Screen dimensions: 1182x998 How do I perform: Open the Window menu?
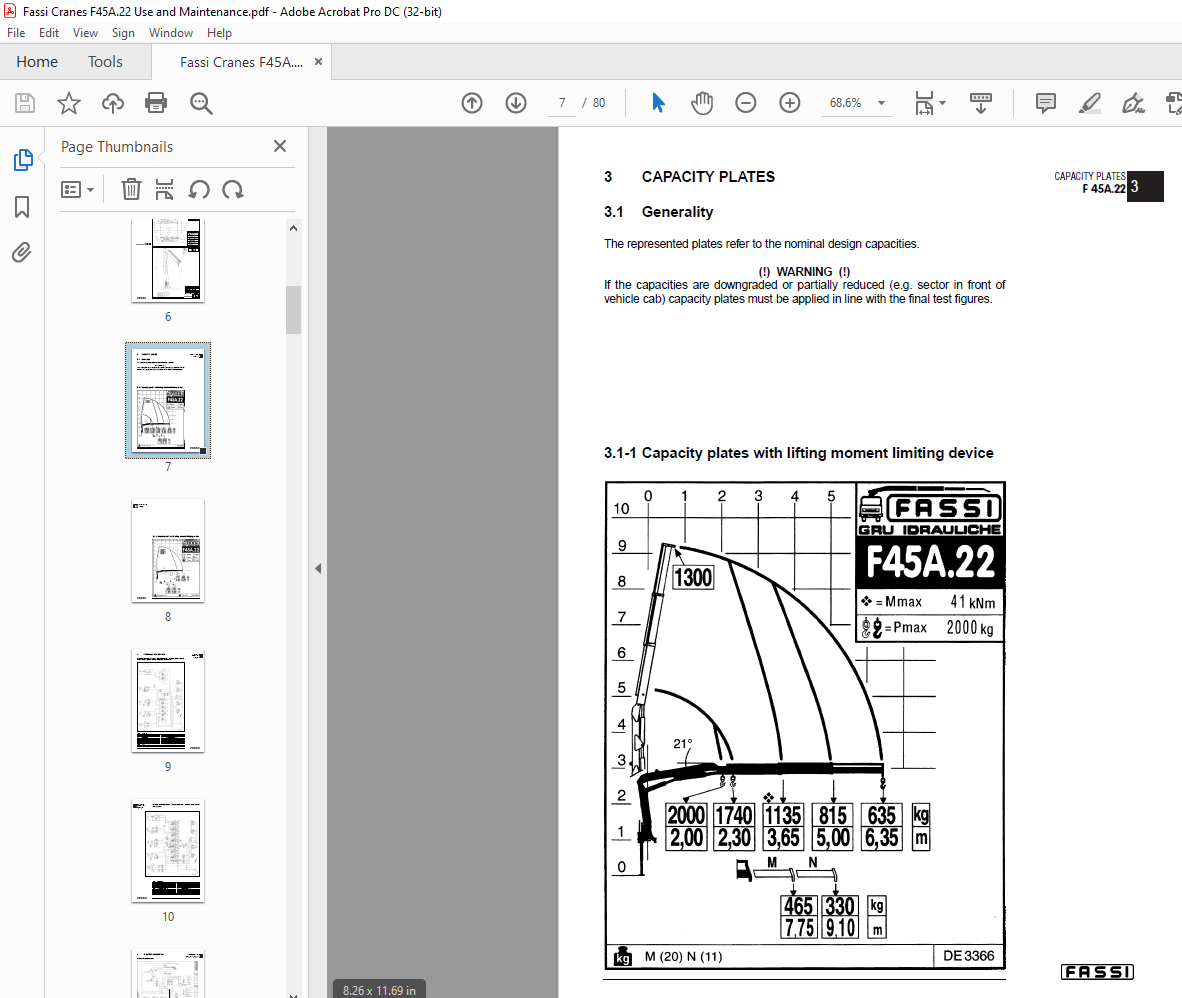pyautogui.click(x=171, y=33)
